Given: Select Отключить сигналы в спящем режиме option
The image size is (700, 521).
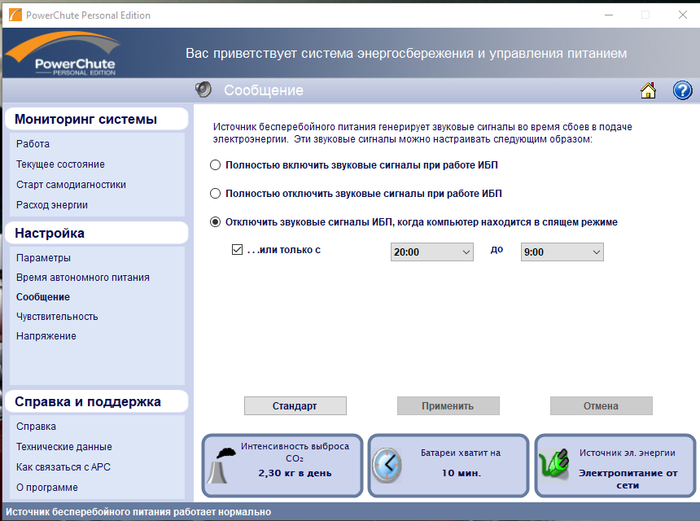Looking at the screenshot, I should 215,222.
